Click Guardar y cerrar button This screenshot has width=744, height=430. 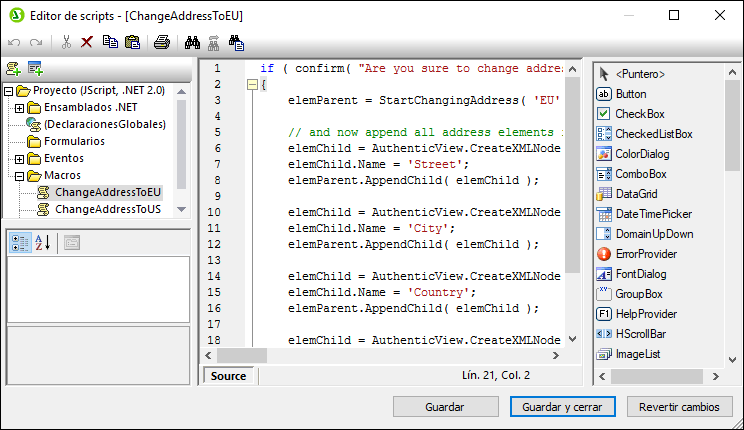click(563, 407)
